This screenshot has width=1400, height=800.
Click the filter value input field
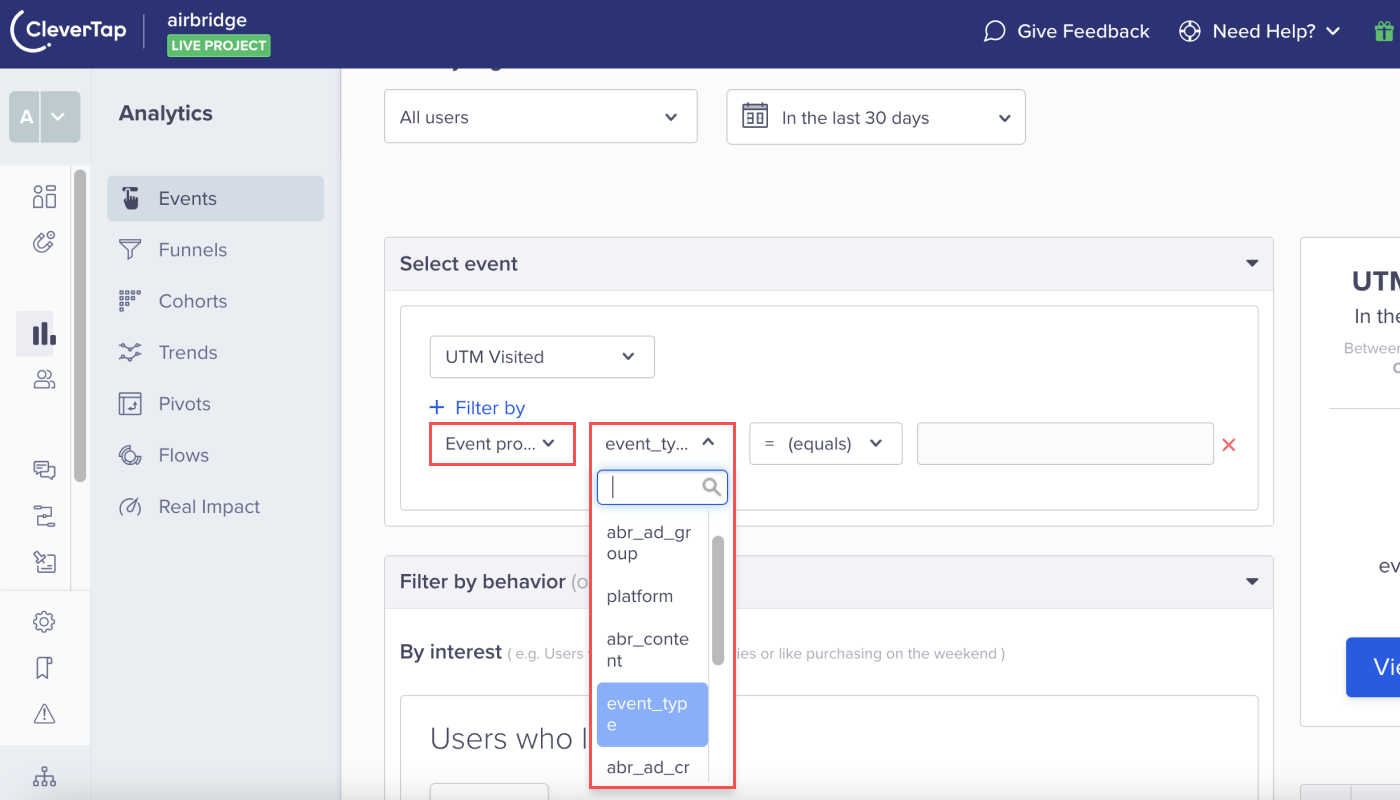click(x=1065, y=444)
